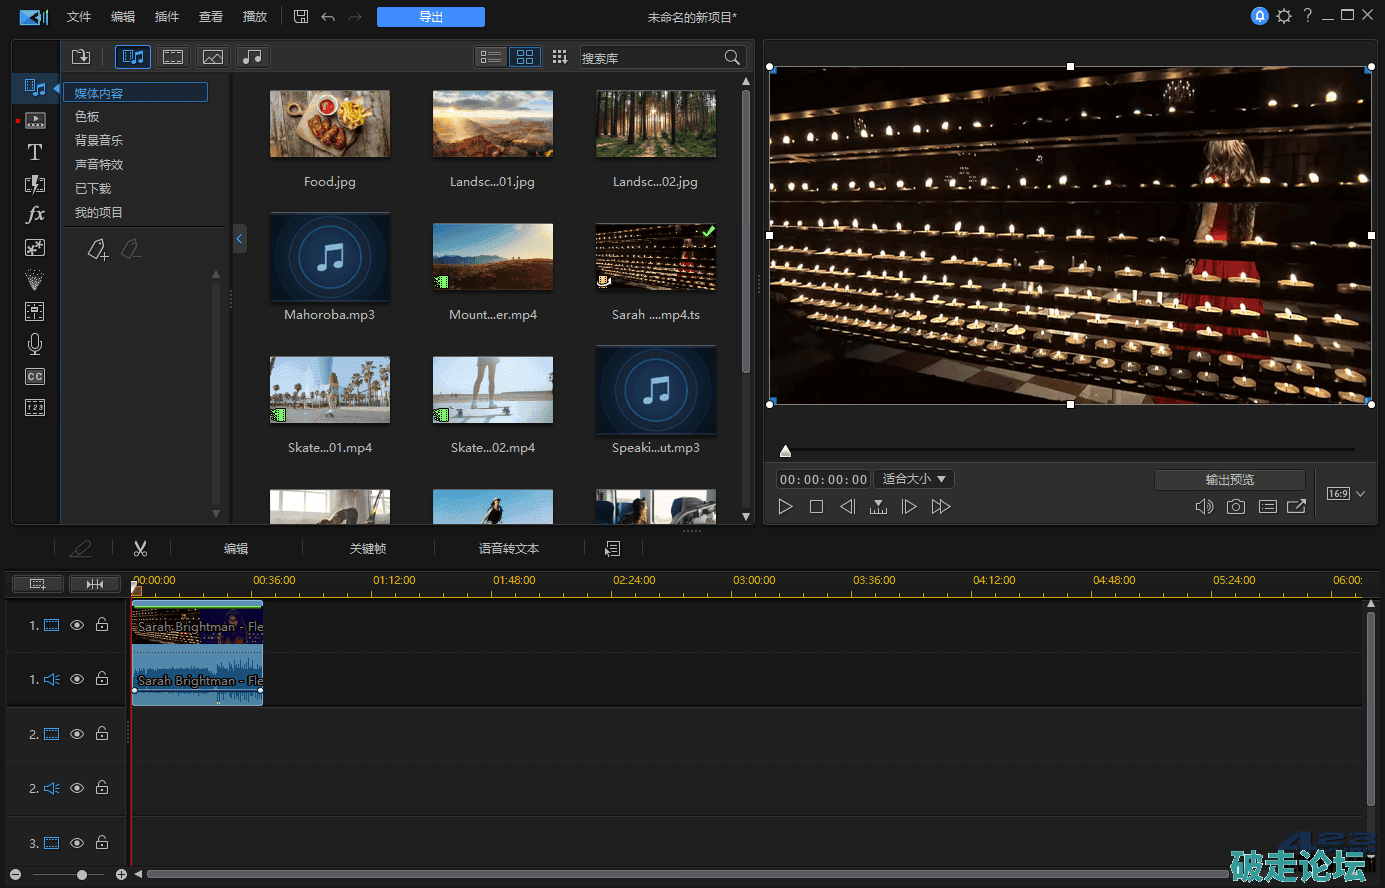Viewport: 1385px width, 888px height.
Task: Hide video track 1 with eye icon
Action: tap(77, 625)
